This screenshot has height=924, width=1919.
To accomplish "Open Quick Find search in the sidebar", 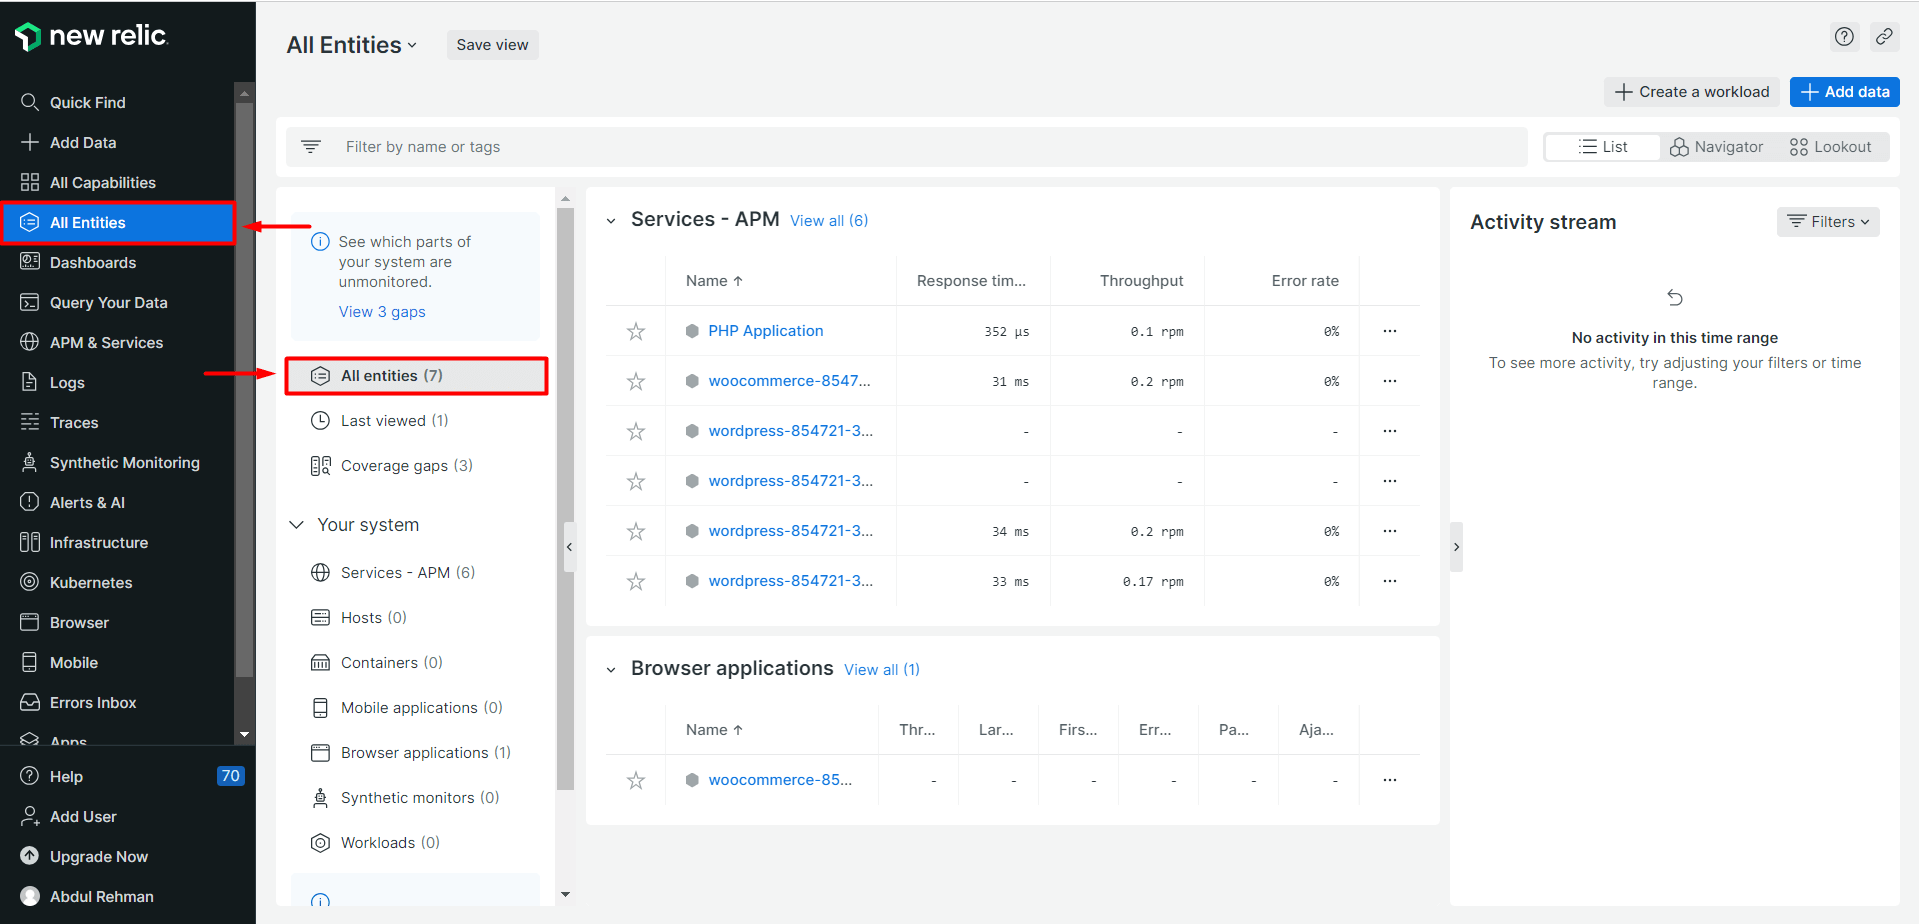I will (x=118, y=102).
